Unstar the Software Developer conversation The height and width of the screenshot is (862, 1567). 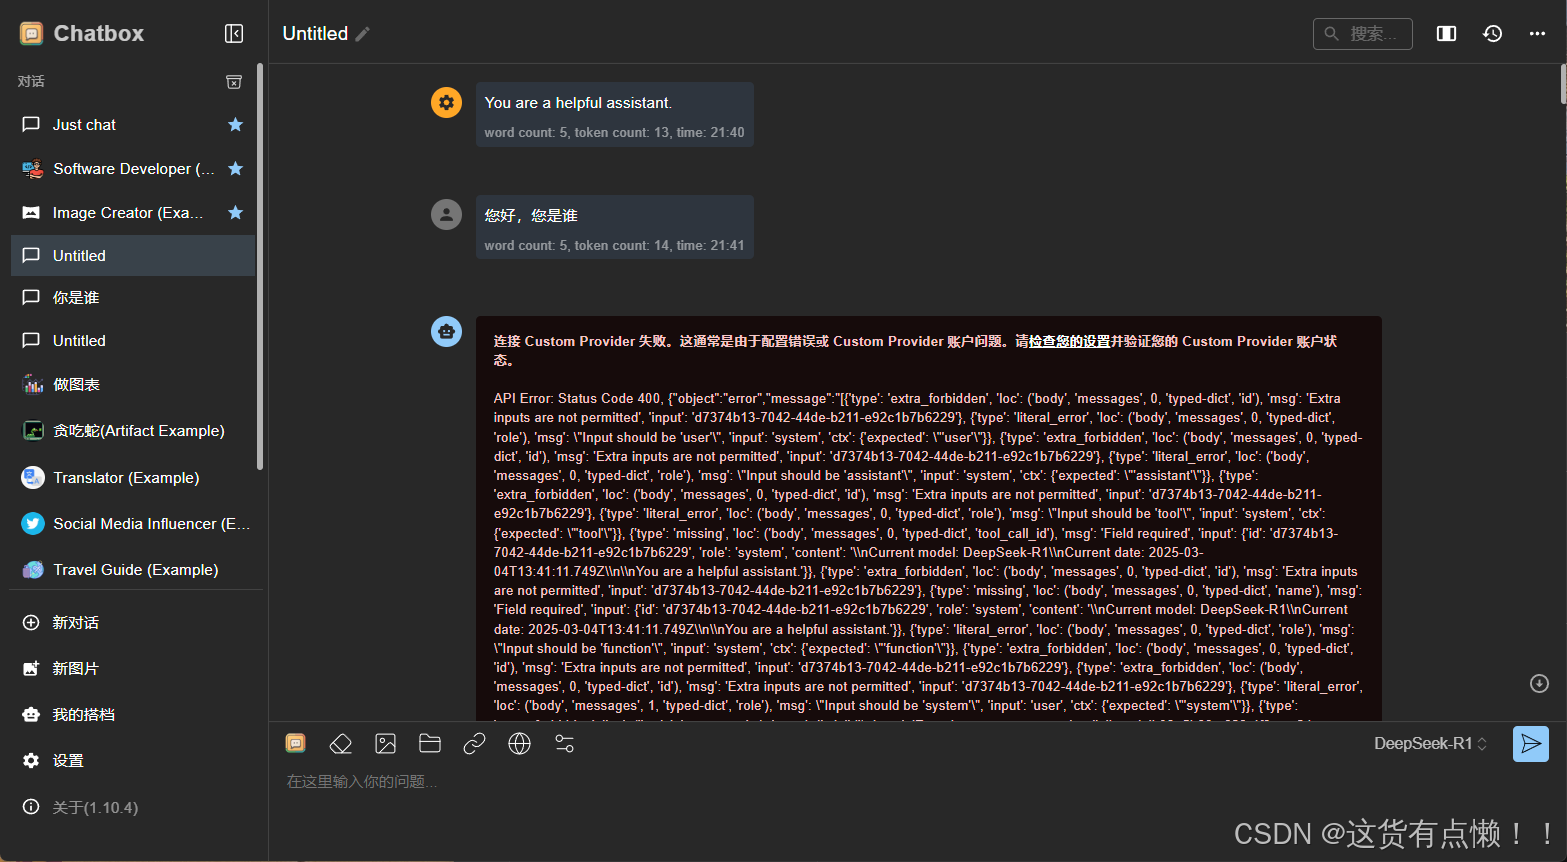click(x=235, y=169)
